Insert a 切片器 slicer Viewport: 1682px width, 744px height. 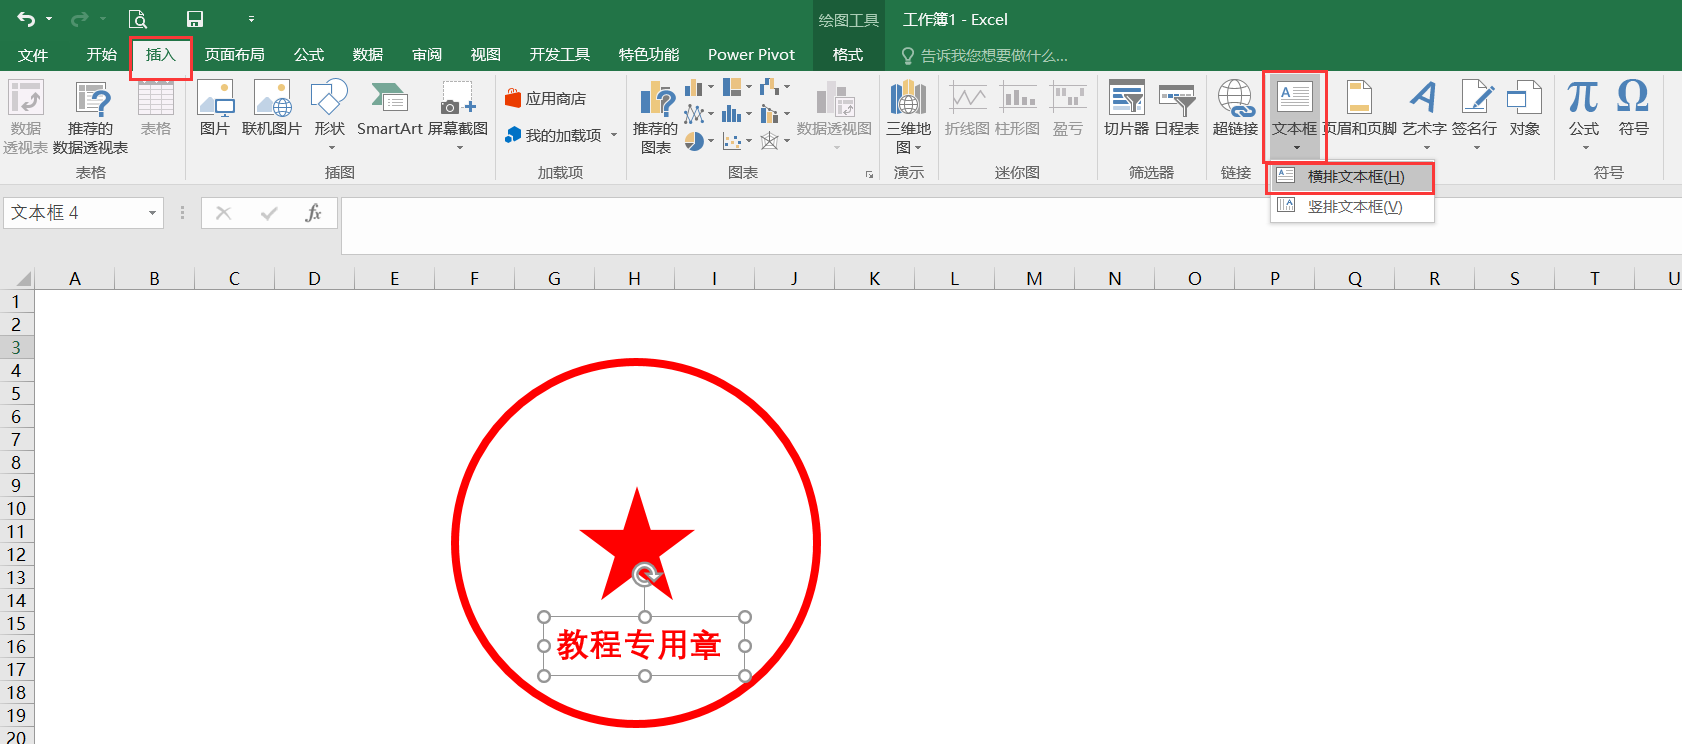1126,108
